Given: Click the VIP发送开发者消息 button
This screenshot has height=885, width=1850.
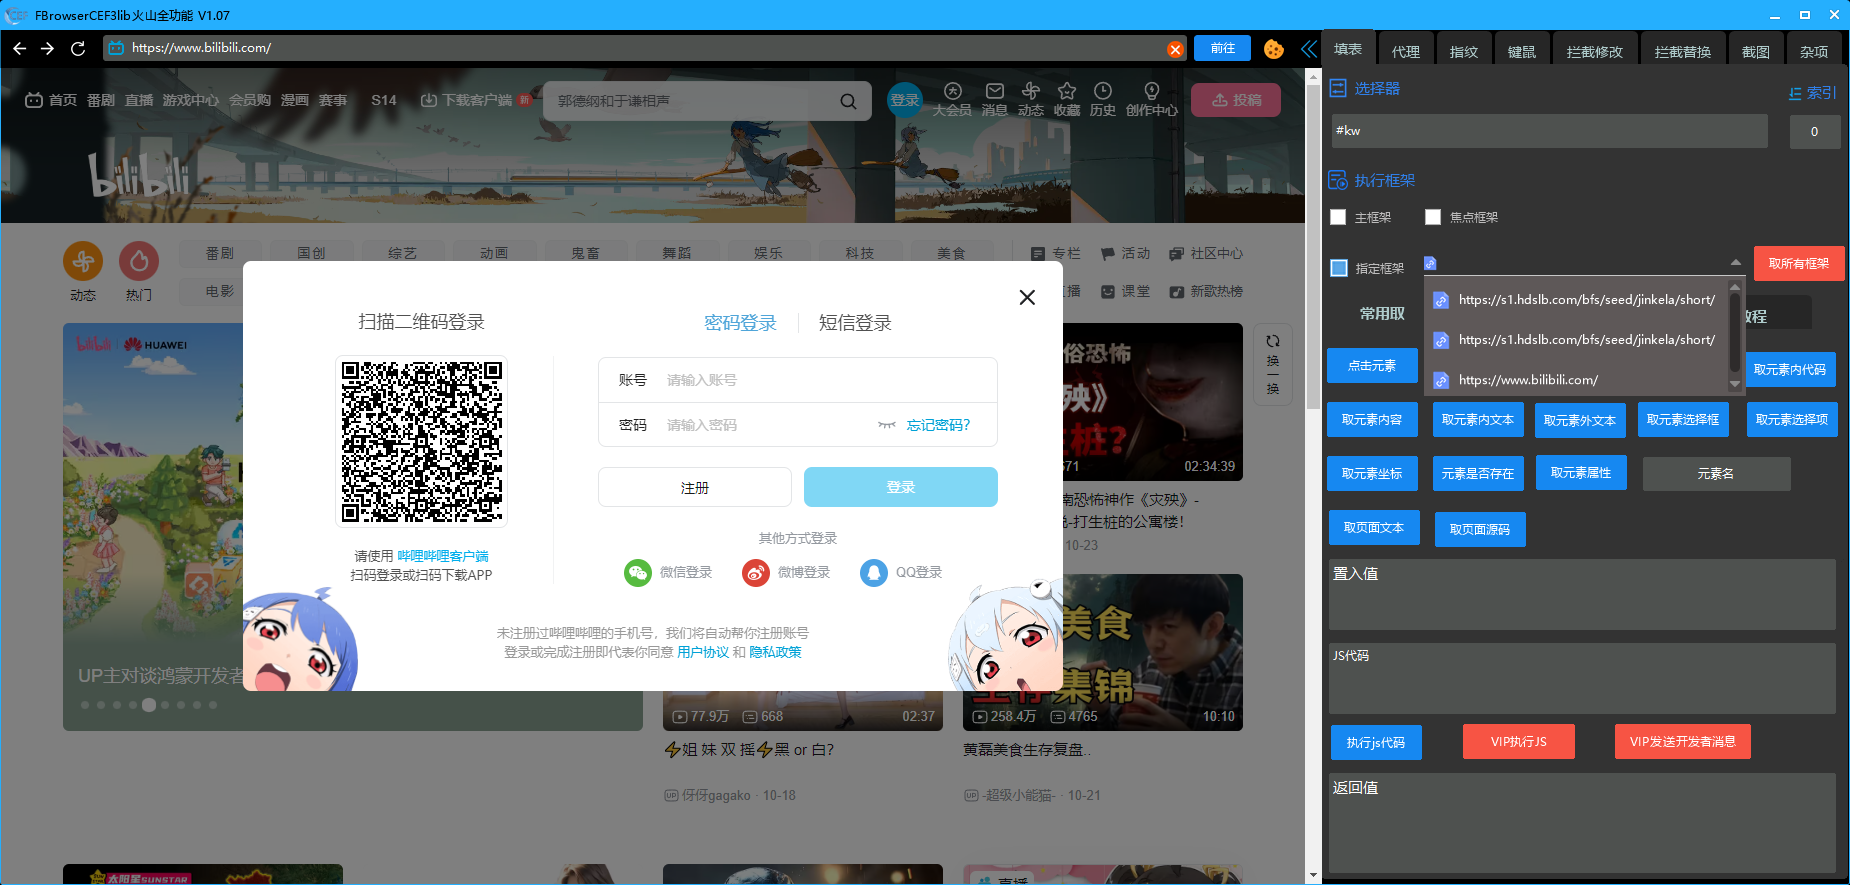Looking at the screenshot, I should click(x=1682, y=741).
